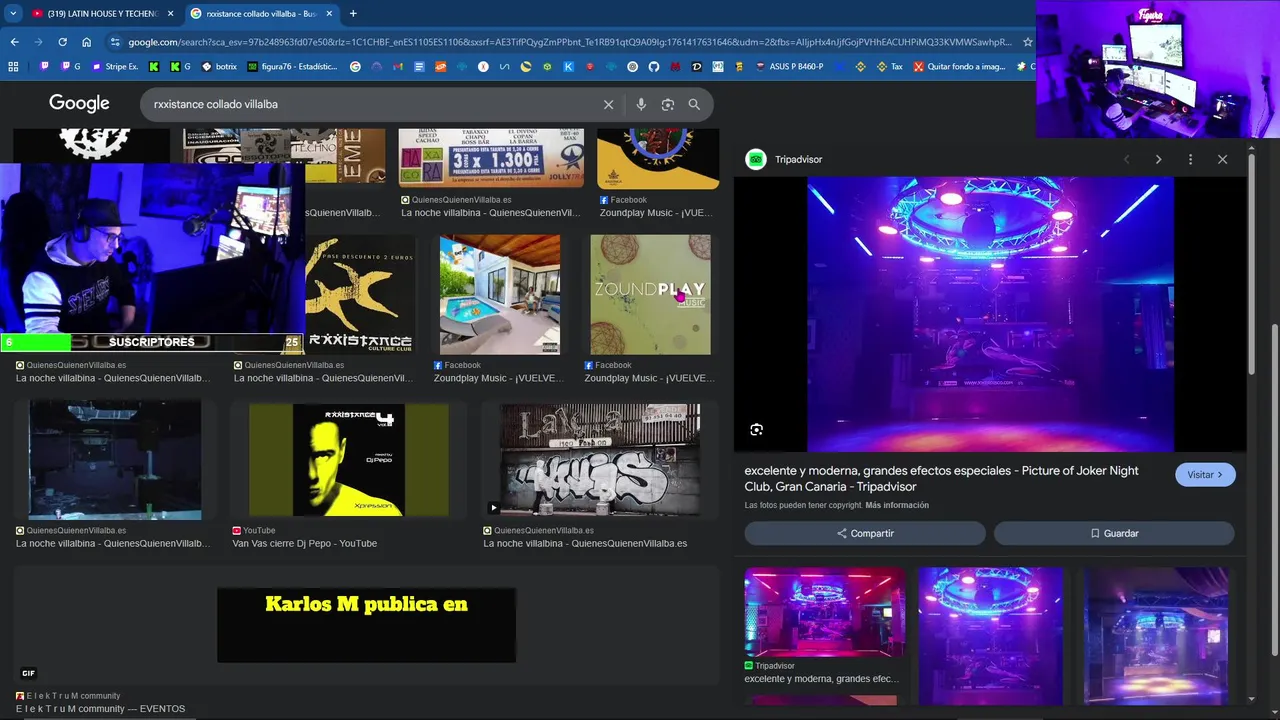1280x720 pixels.
Task: Click the Van Vas cierre Dj Pepo - YouTube title
Action: point(305,544)
